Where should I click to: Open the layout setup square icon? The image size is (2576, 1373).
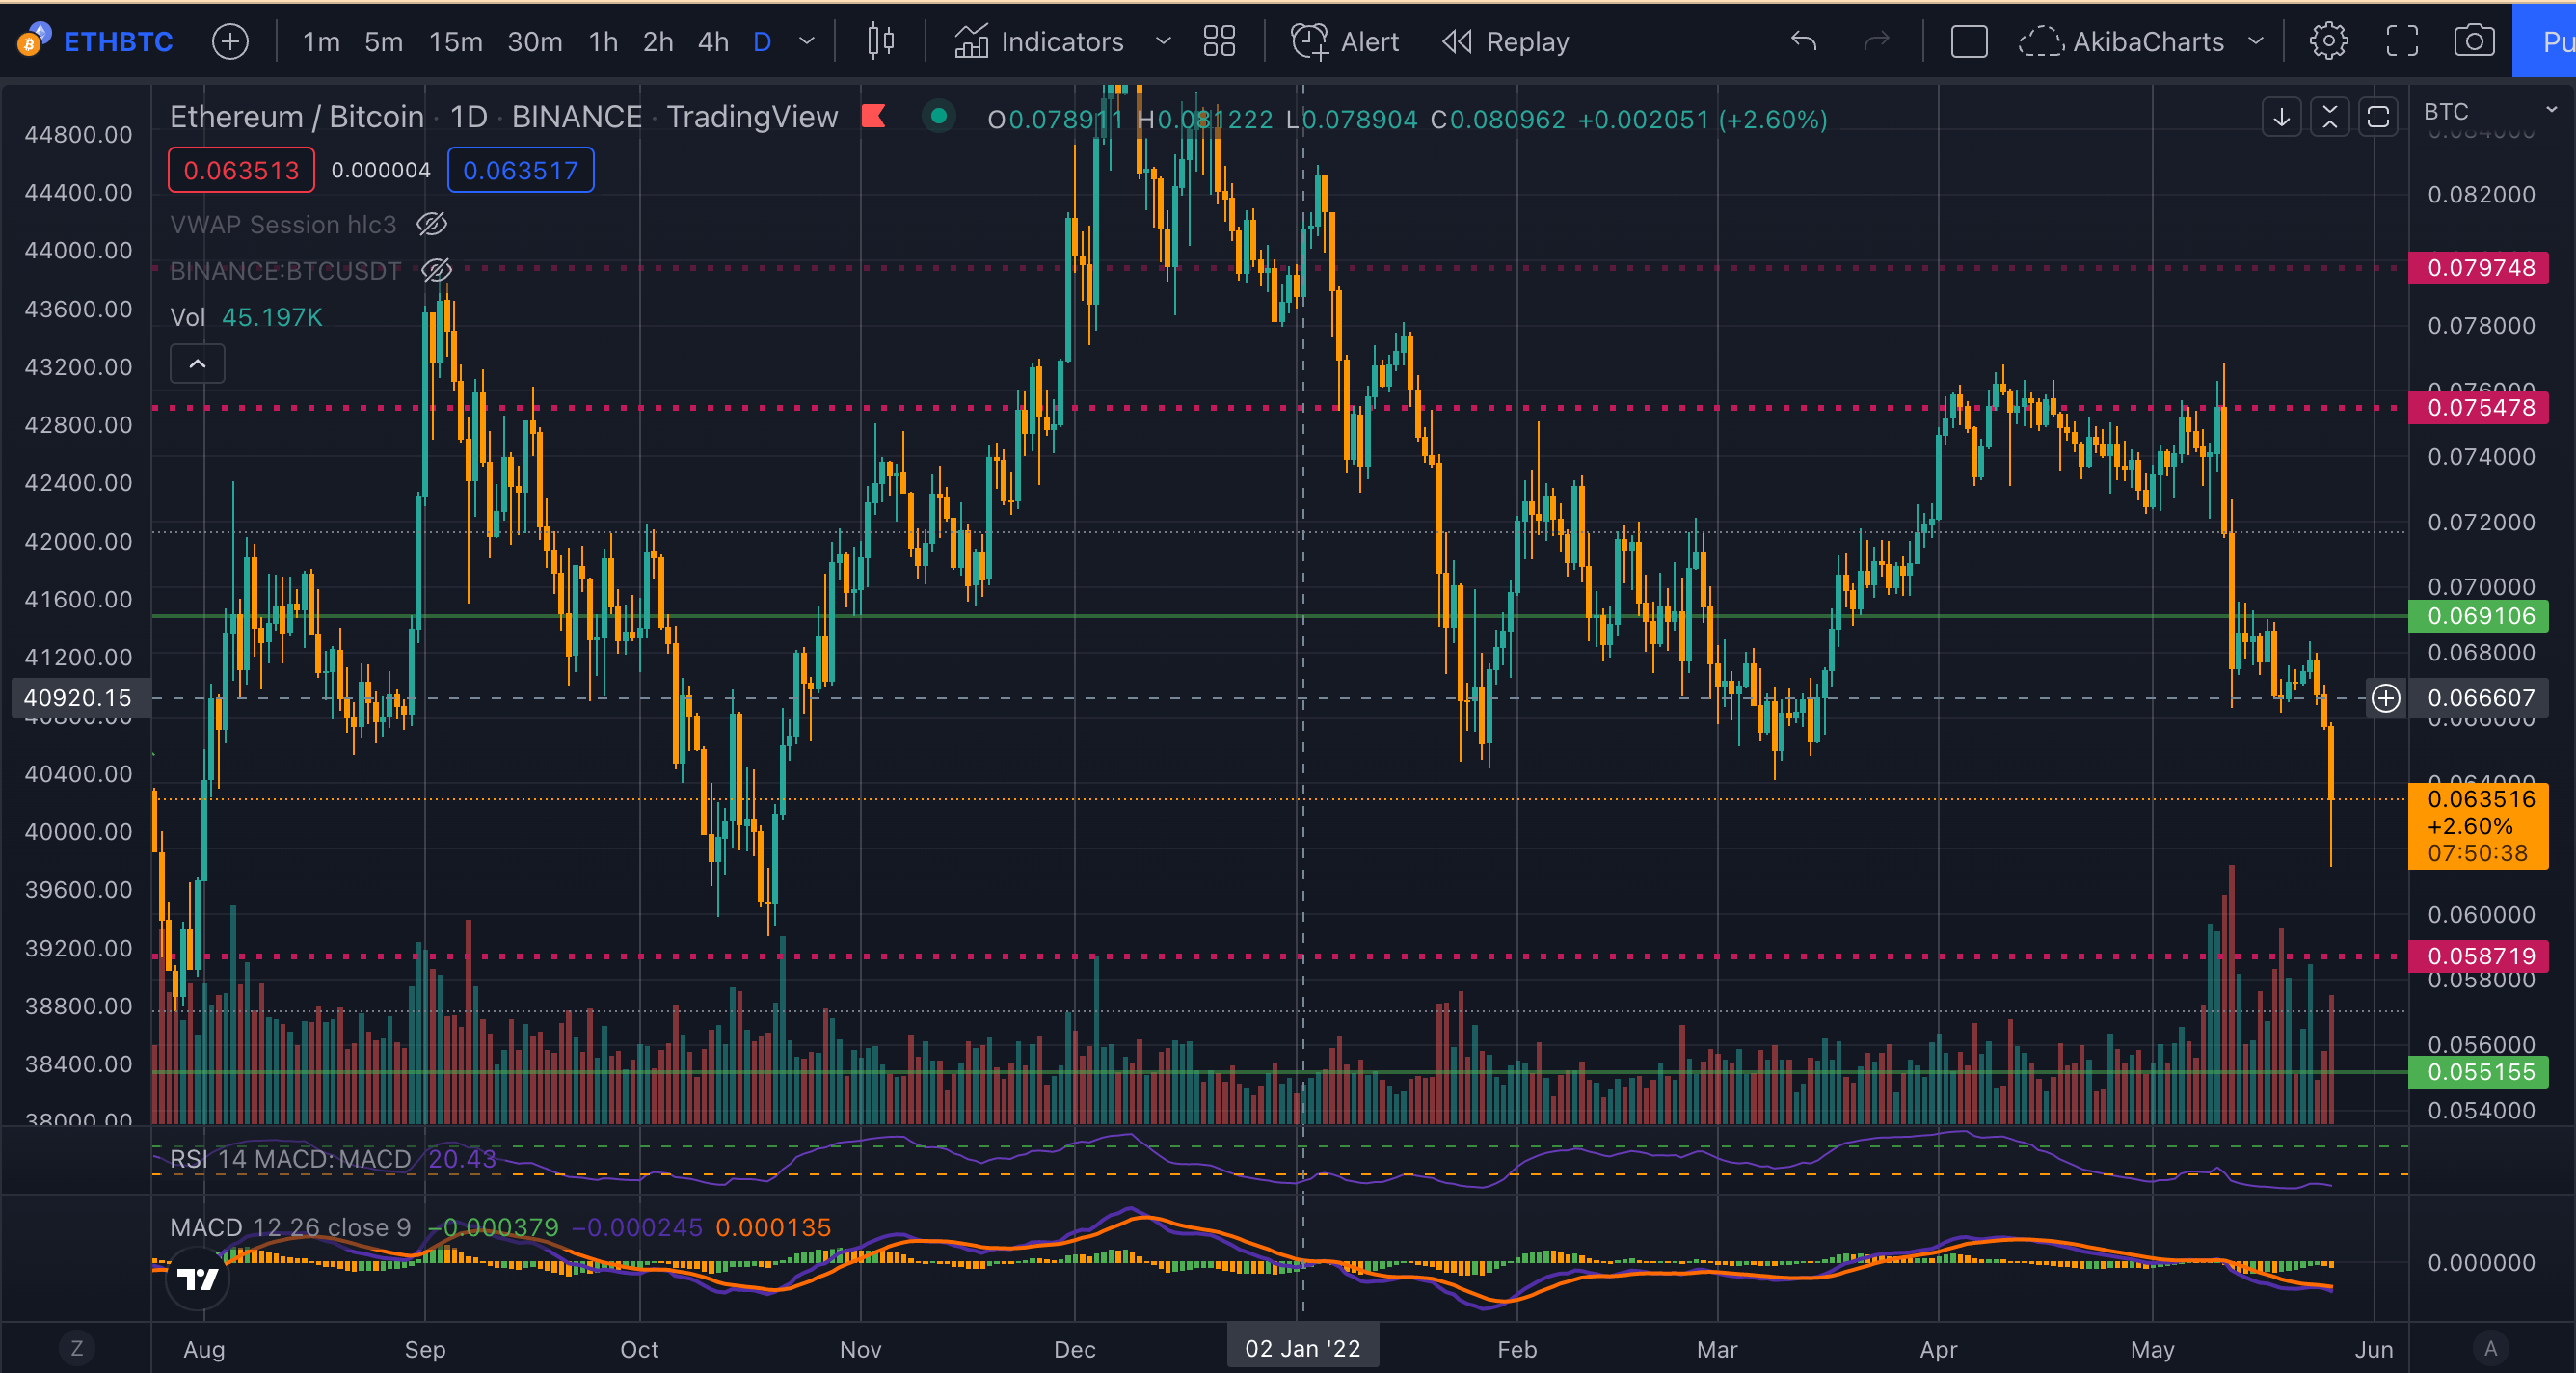coord(1969,42)
